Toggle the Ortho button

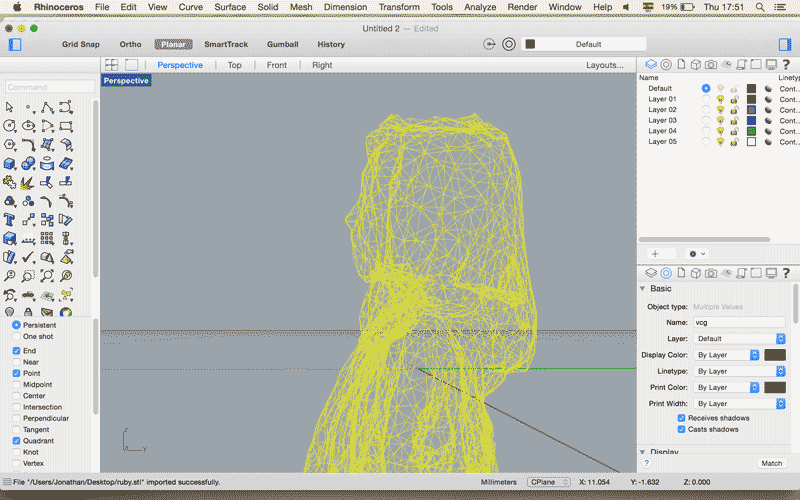pyautogui.click(x=130, y=44)
